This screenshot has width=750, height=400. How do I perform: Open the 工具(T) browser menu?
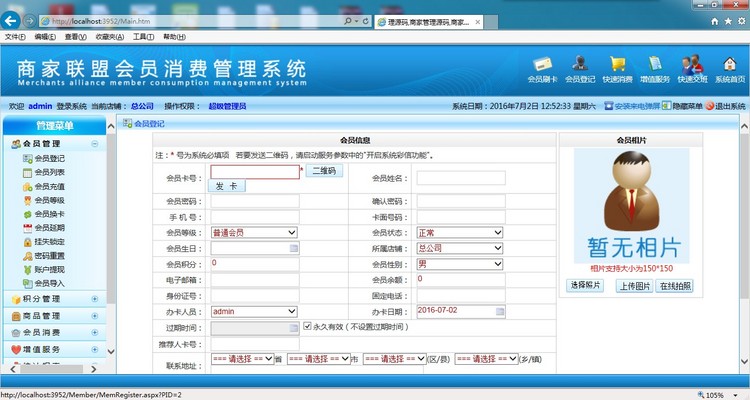point(143,37)
